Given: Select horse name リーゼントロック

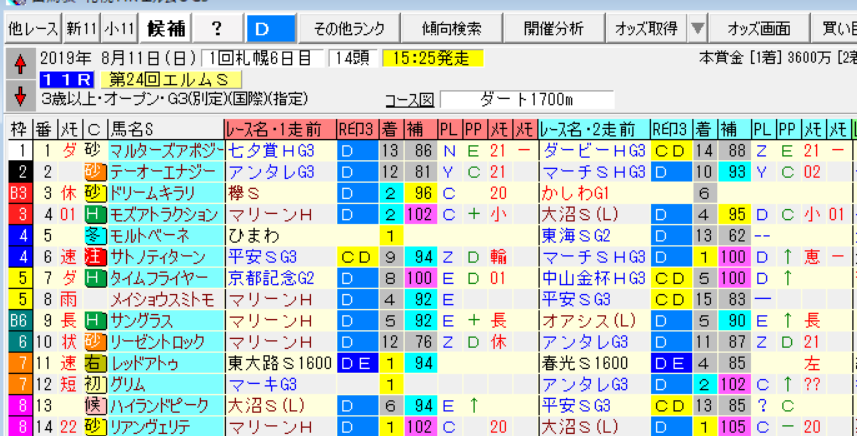Looking at the screenshot, I should (166, 343).
